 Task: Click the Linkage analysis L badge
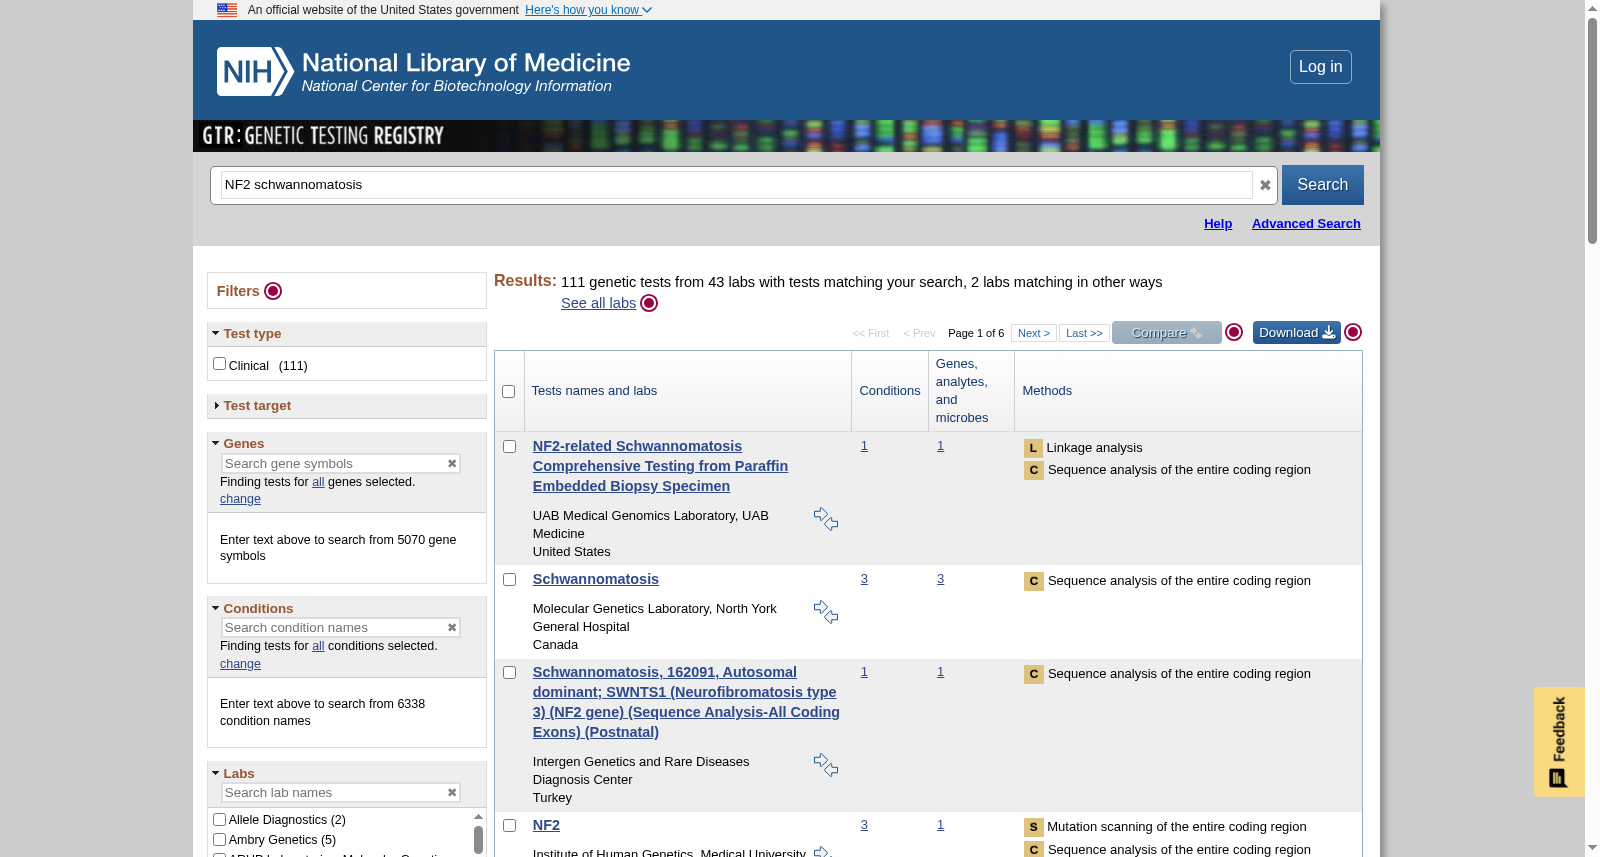(x=1033, y=448)
